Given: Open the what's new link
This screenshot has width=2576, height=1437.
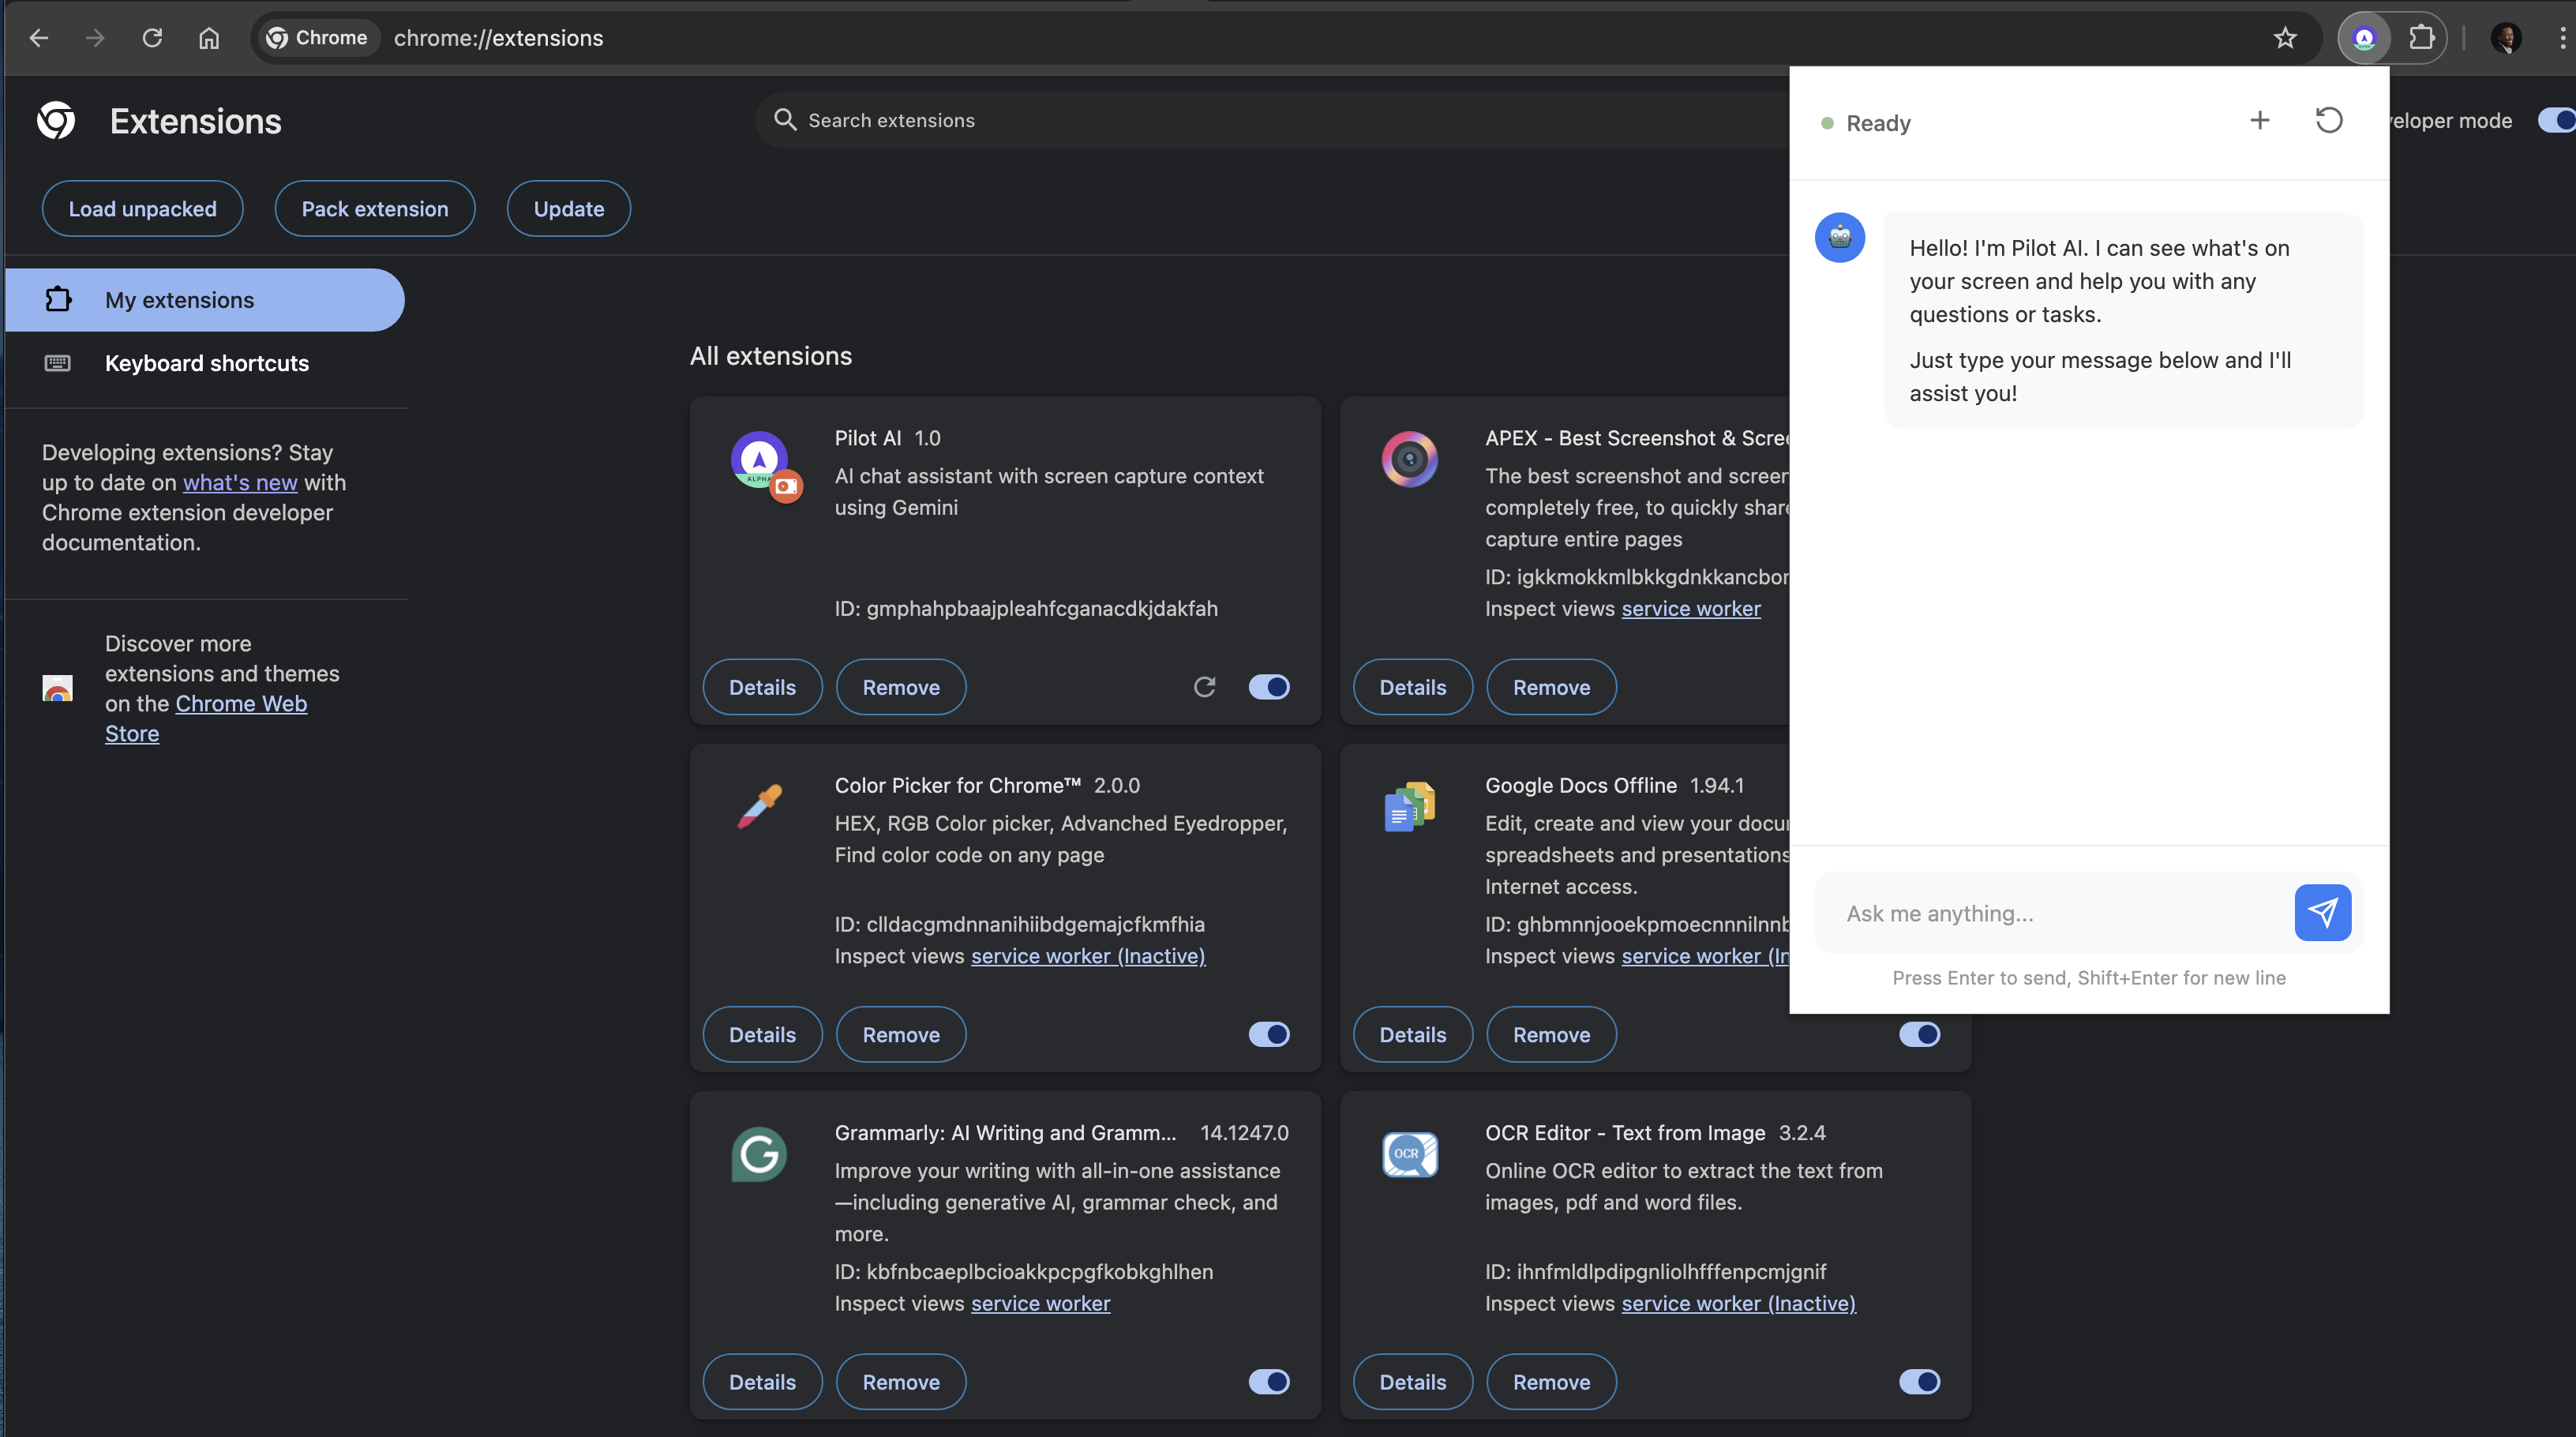Looking at the screenshot, I should pyautogui.click(x=240, y=482).
